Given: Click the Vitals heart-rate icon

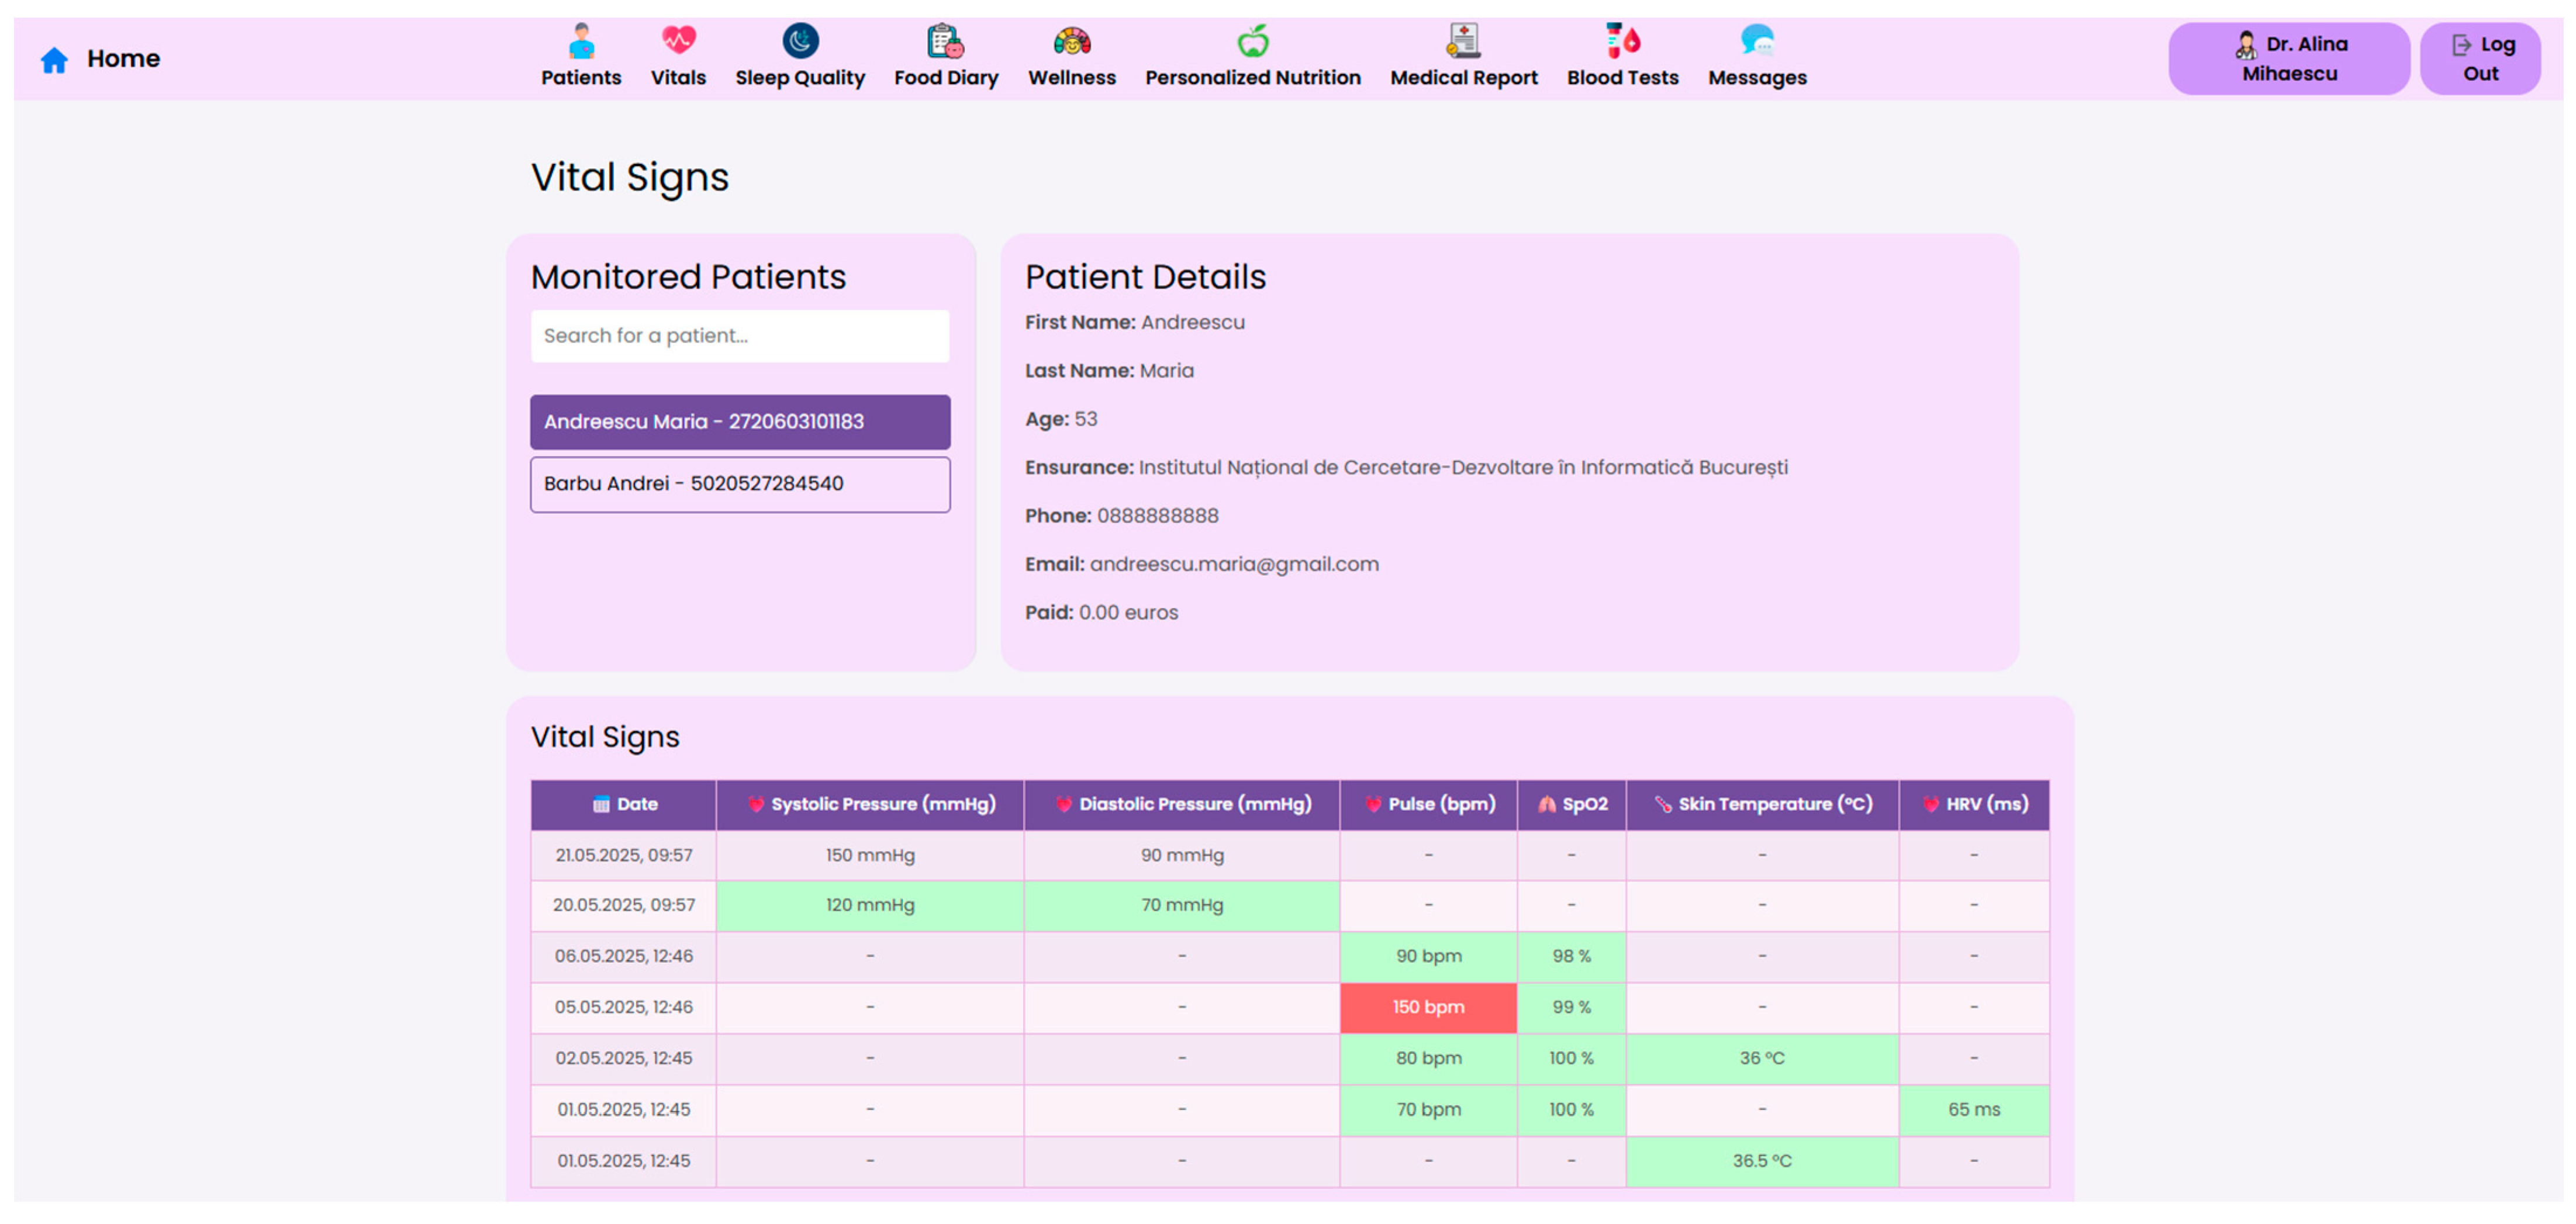Looking at the screenshot, I should [678, 41].
